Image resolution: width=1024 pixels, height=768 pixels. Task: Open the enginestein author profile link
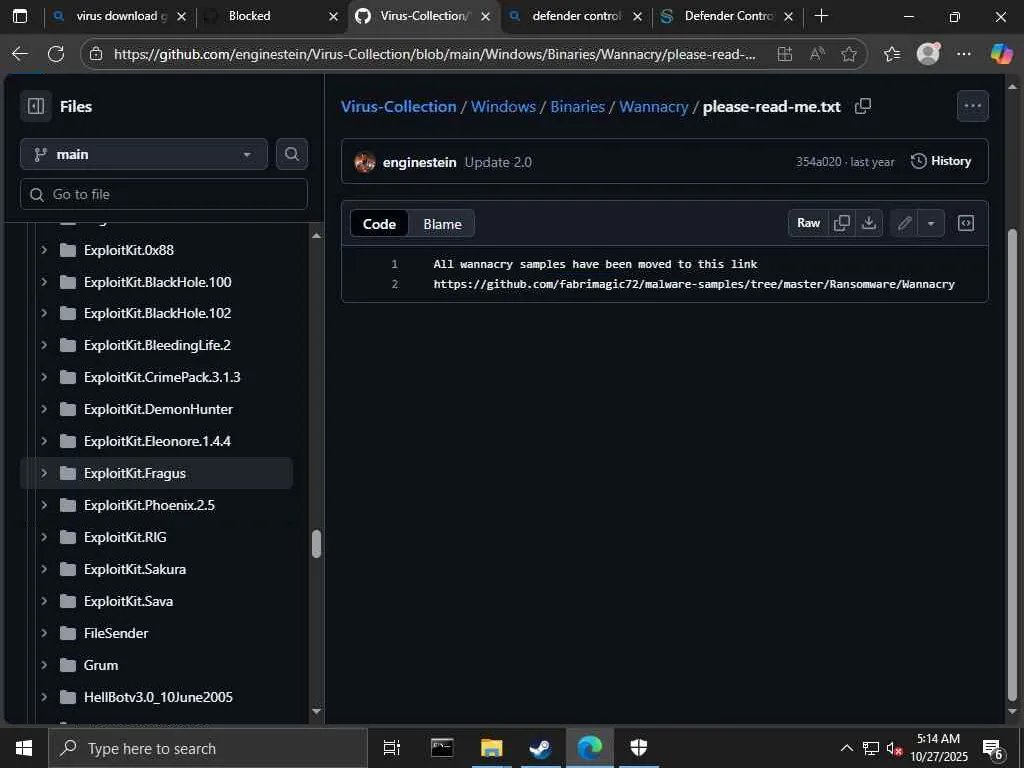click(x=419, y=163)
